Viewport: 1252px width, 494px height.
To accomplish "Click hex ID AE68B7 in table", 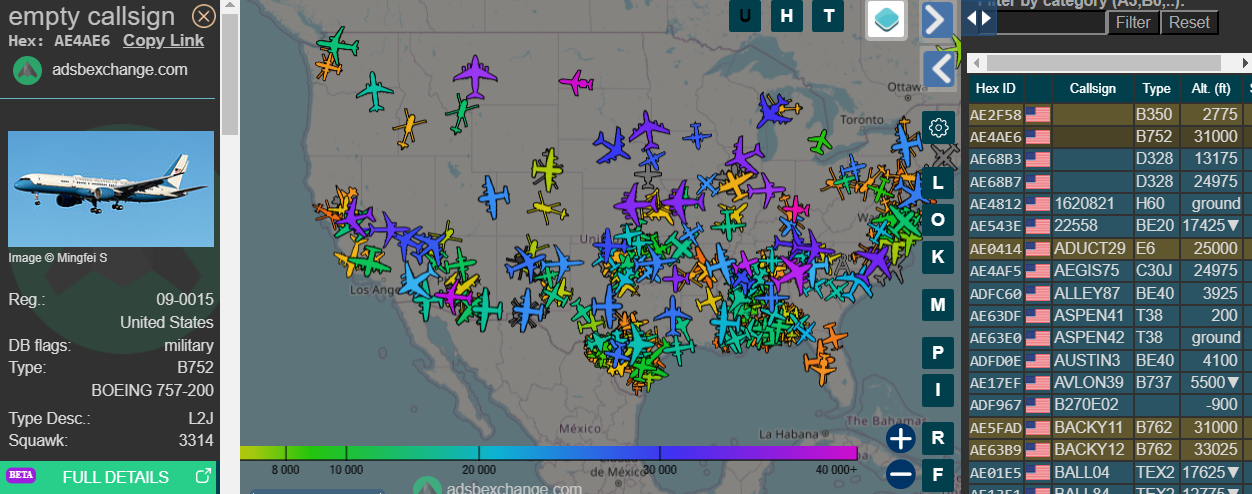I will coord(995,181).
